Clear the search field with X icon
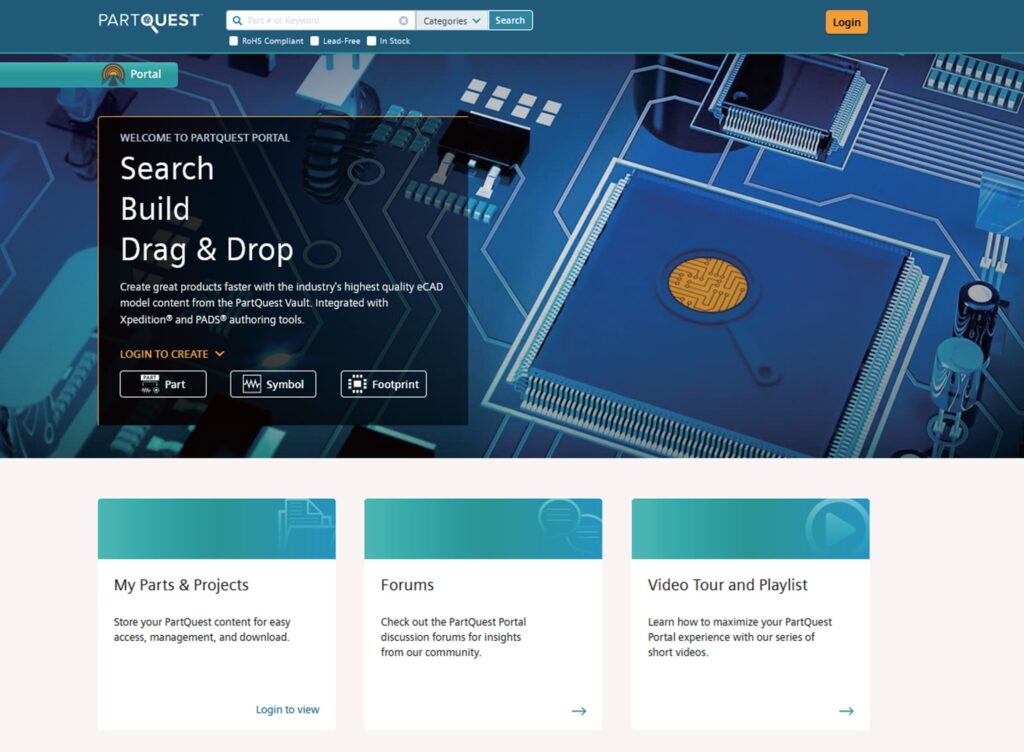The width and height of the screenshot is (1024, 752). tap(404, 21)
